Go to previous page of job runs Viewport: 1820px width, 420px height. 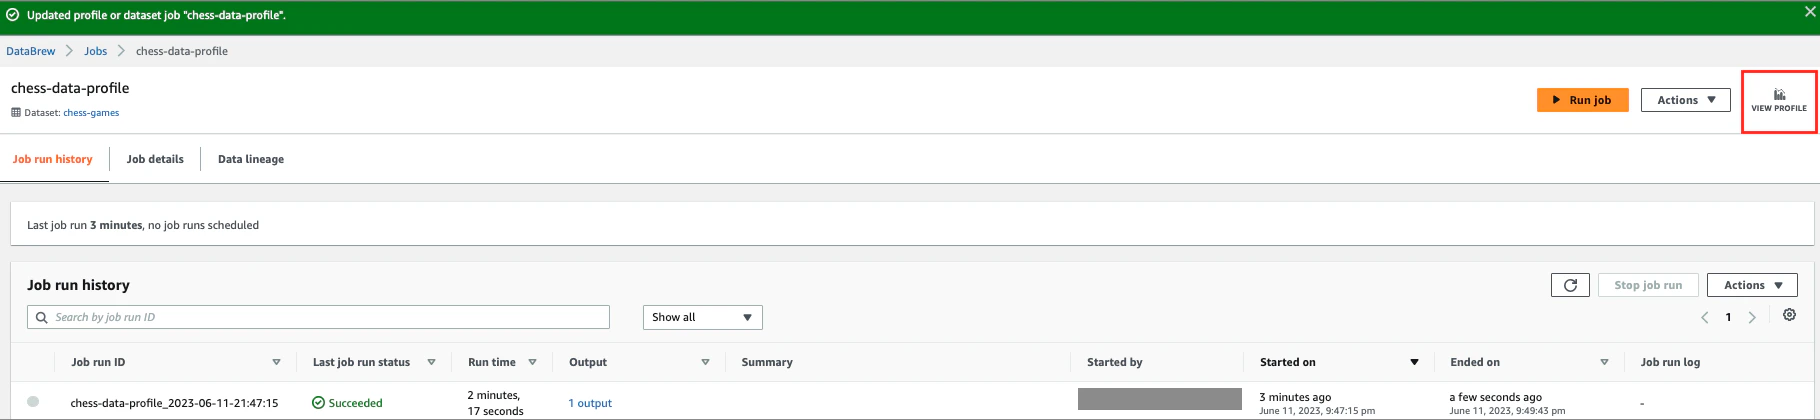[x=1705, y=317]
